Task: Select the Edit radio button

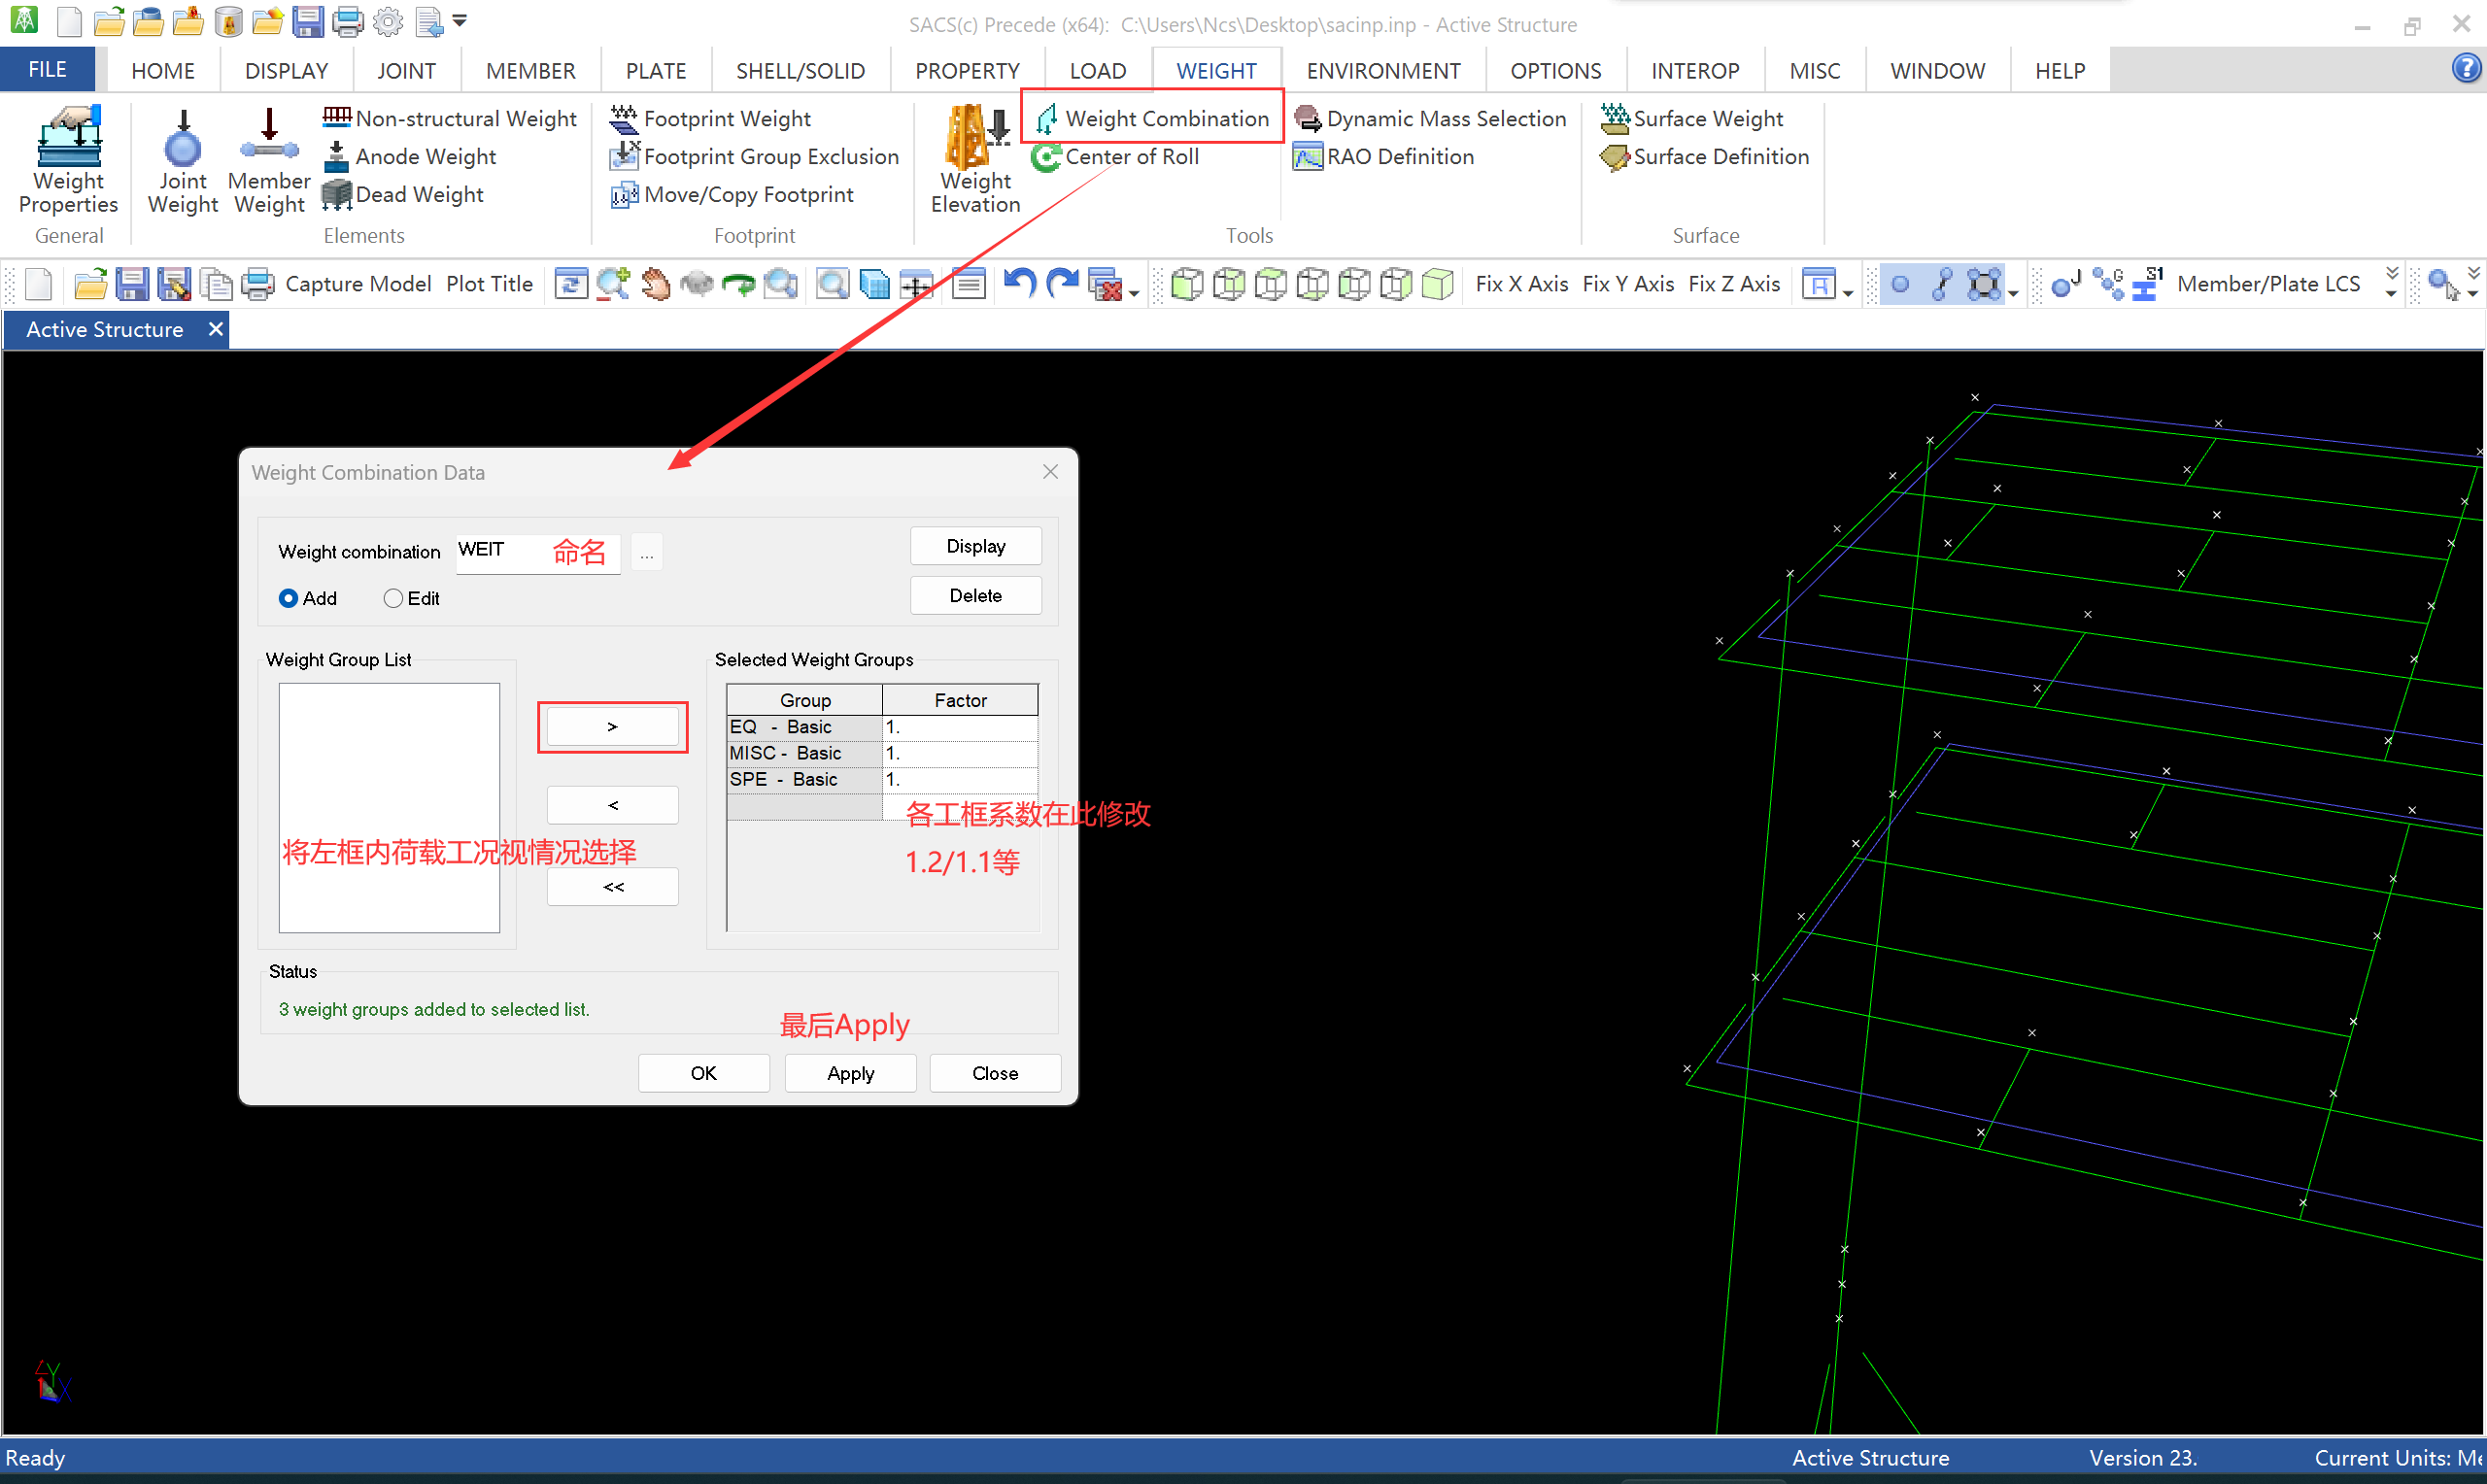Action: pos(393,598)
